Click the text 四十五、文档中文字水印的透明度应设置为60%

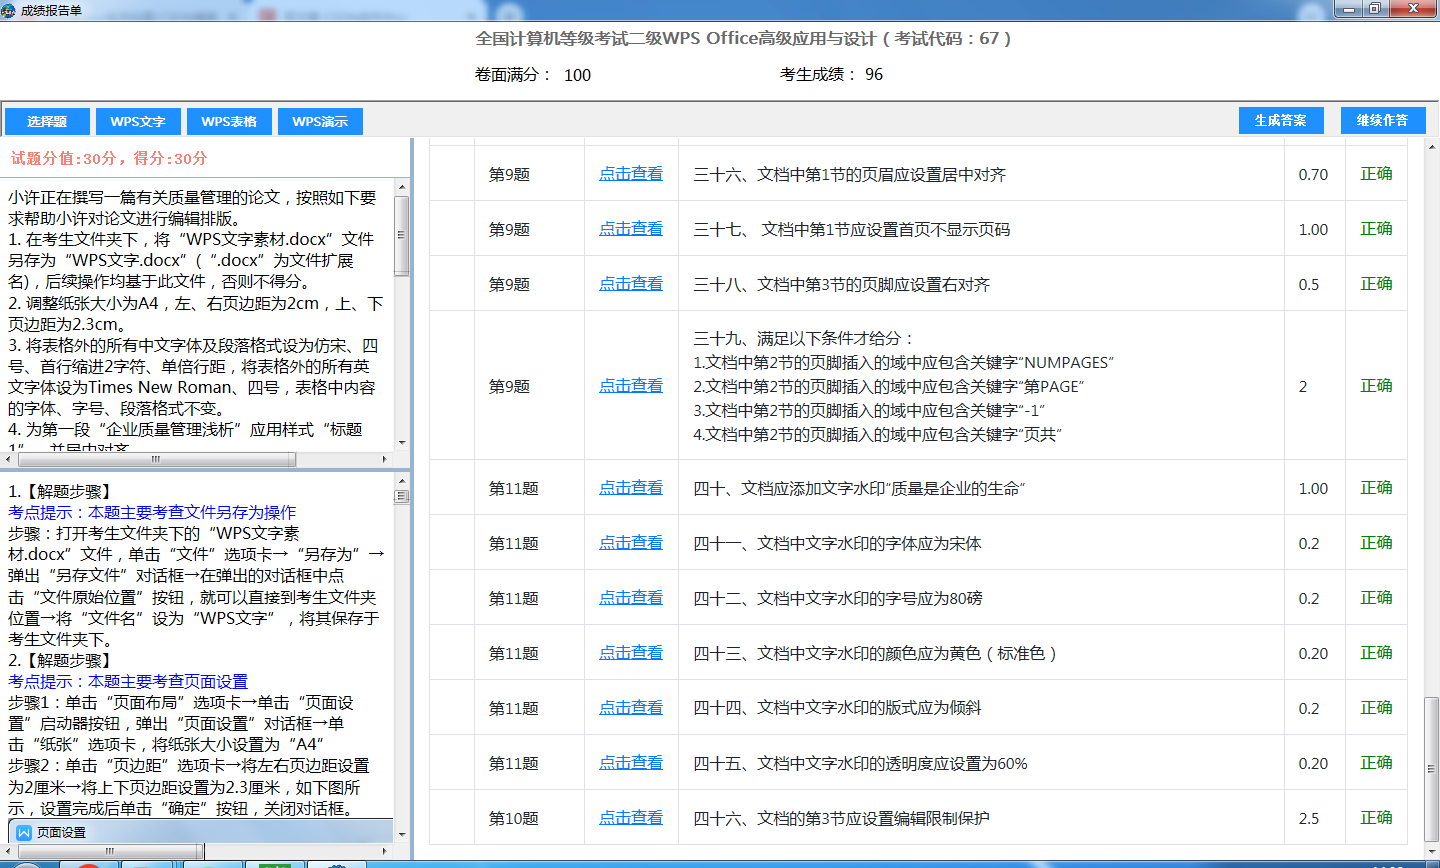pos(860,763)
